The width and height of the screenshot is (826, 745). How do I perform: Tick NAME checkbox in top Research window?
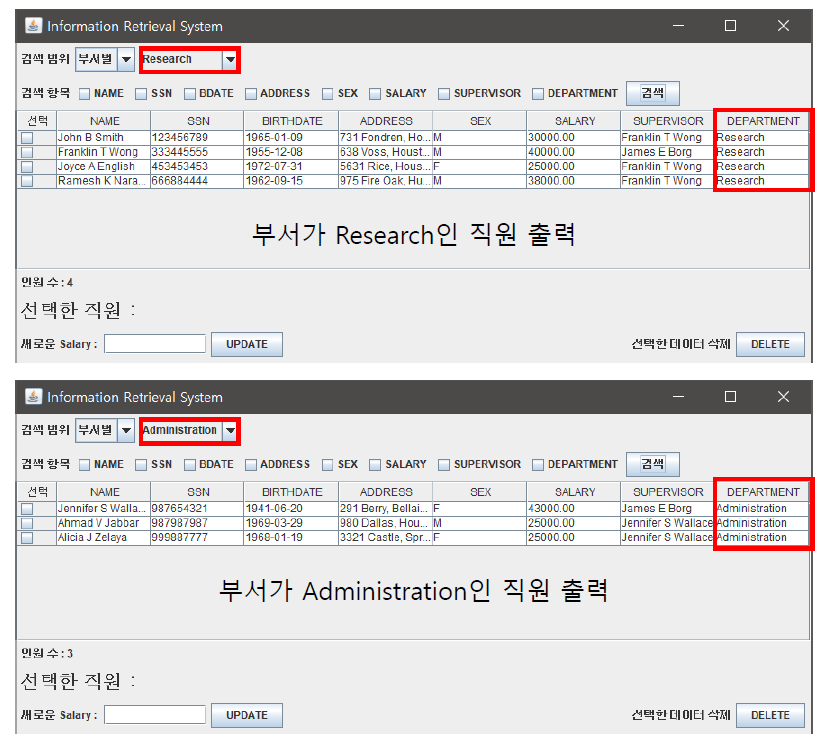84,94
